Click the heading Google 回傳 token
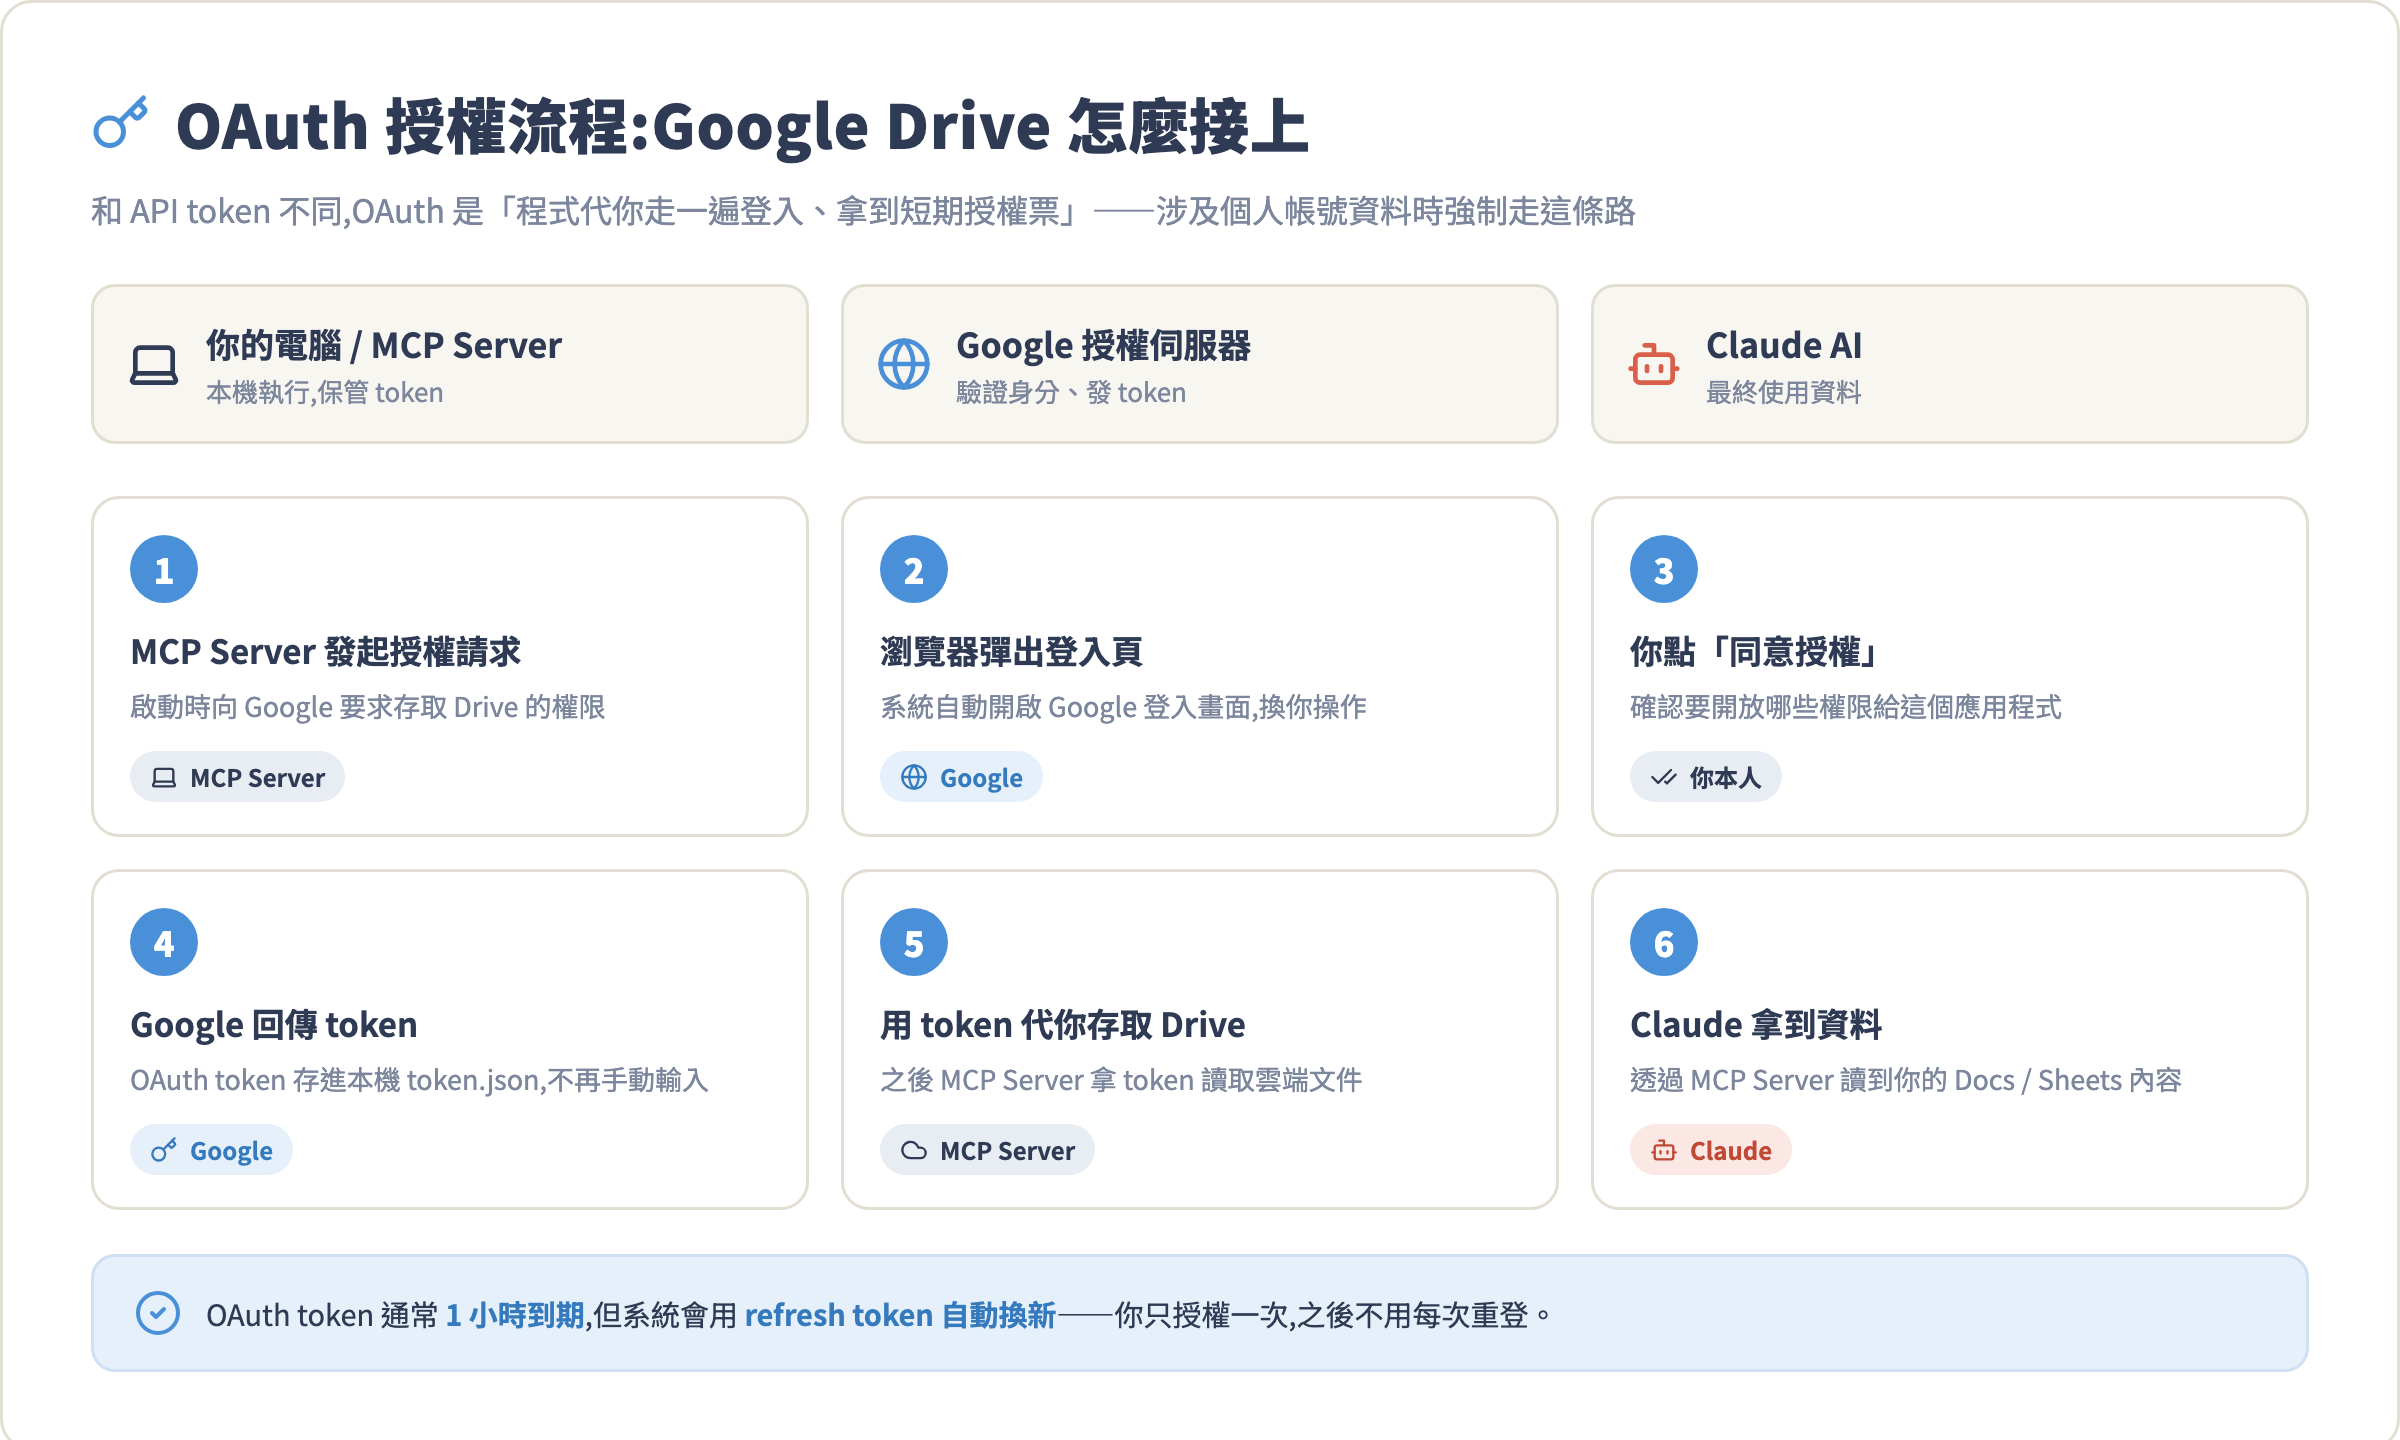 tap(274, 1025)
